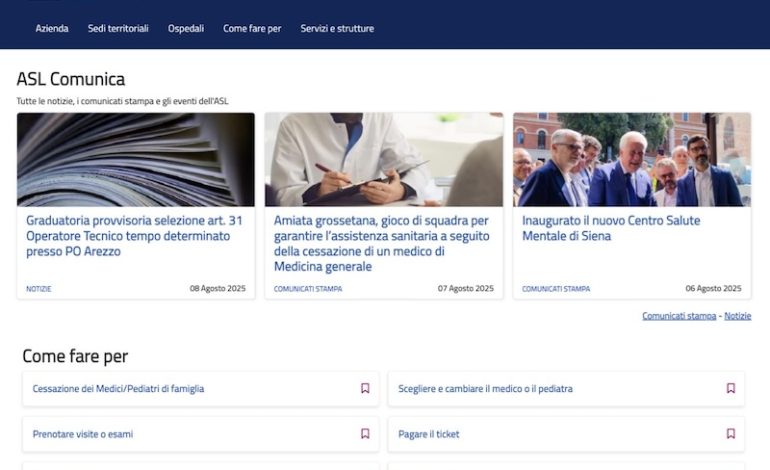
Task: Read Amiata grossetana press release
Action: click(382, 244)
